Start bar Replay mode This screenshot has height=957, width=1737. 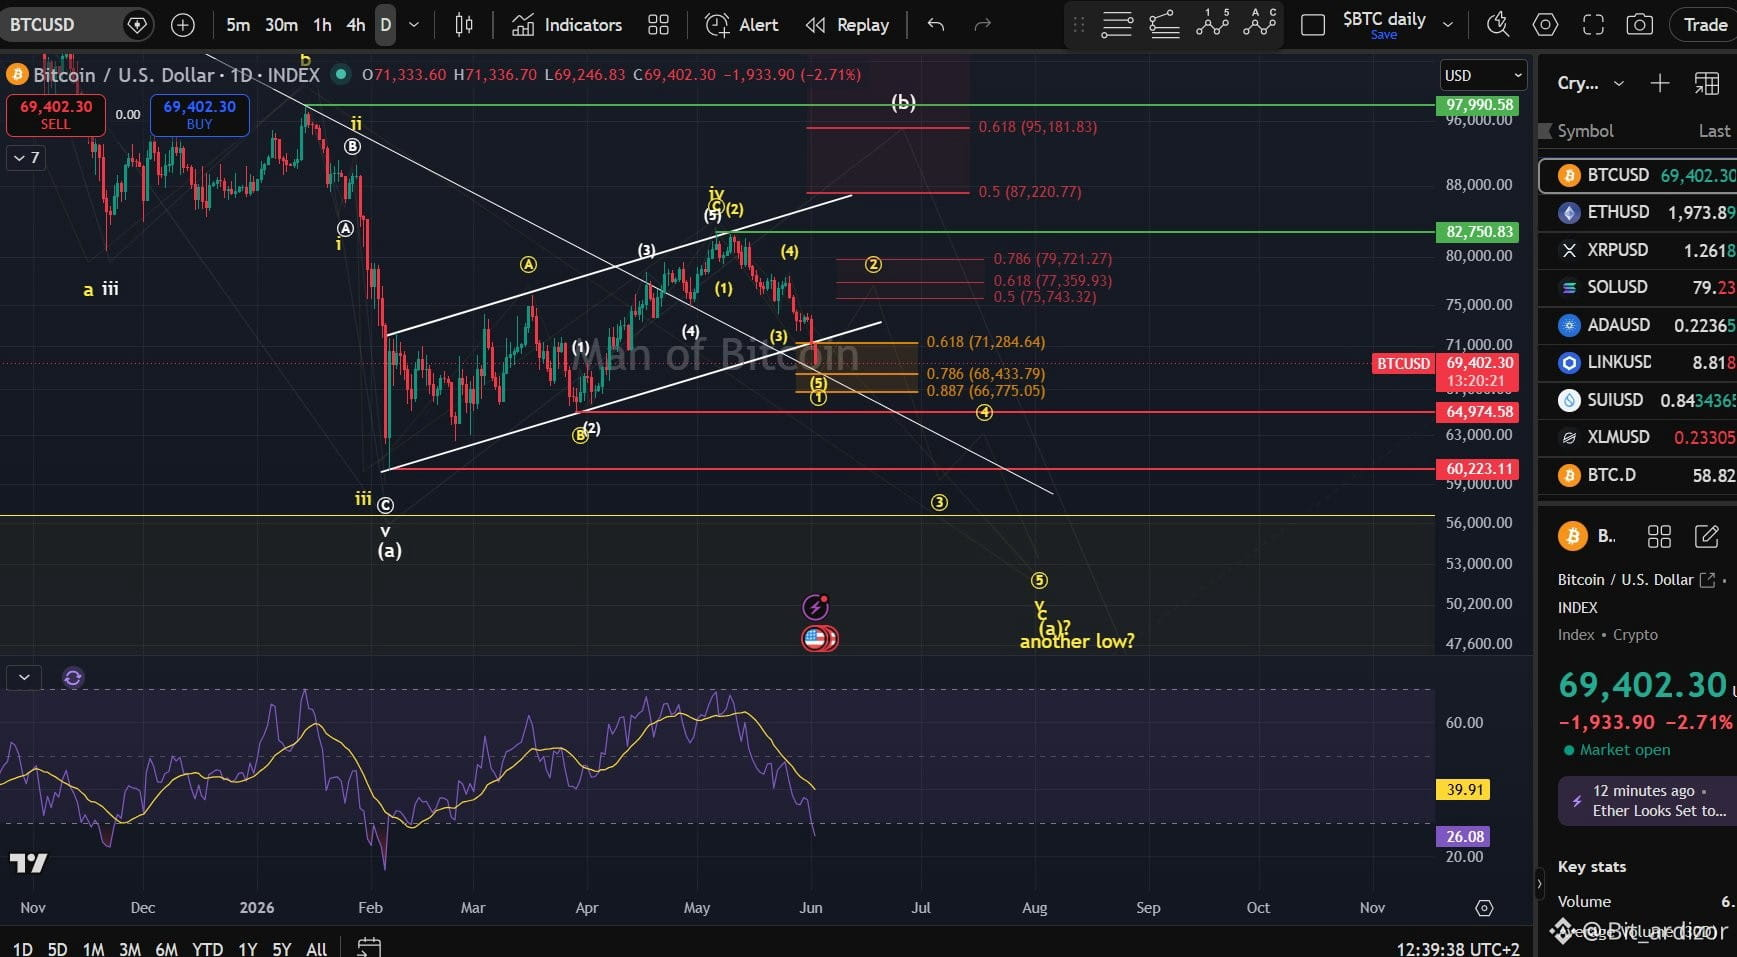coord(848,25)
